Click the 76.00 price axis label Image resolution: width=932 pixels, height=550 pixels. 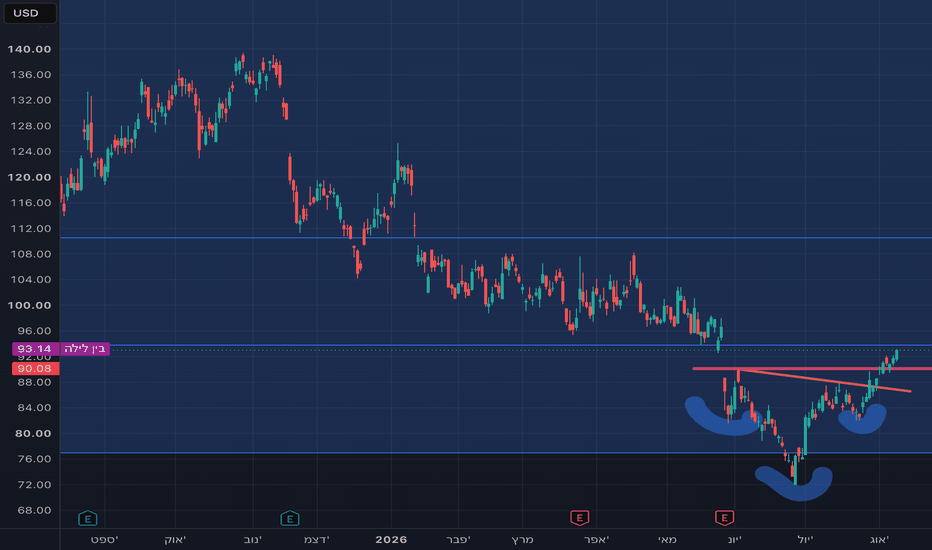[34, 459]
